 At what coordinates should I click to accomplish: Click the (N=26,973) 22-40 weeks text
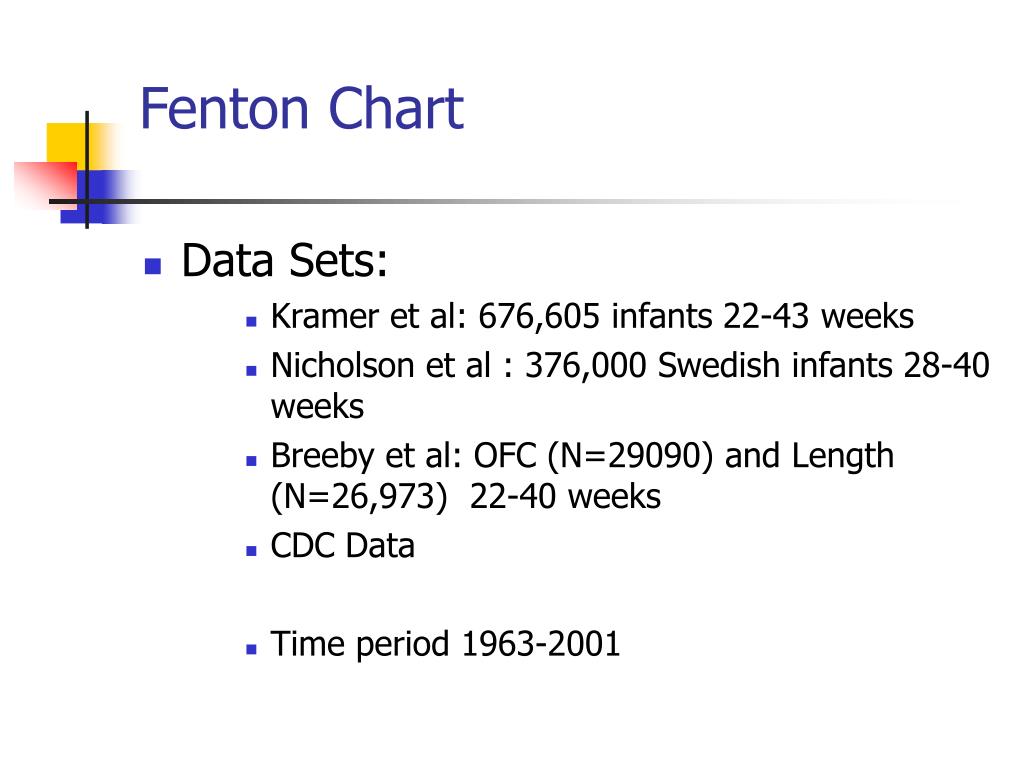[x=466, y=496]
